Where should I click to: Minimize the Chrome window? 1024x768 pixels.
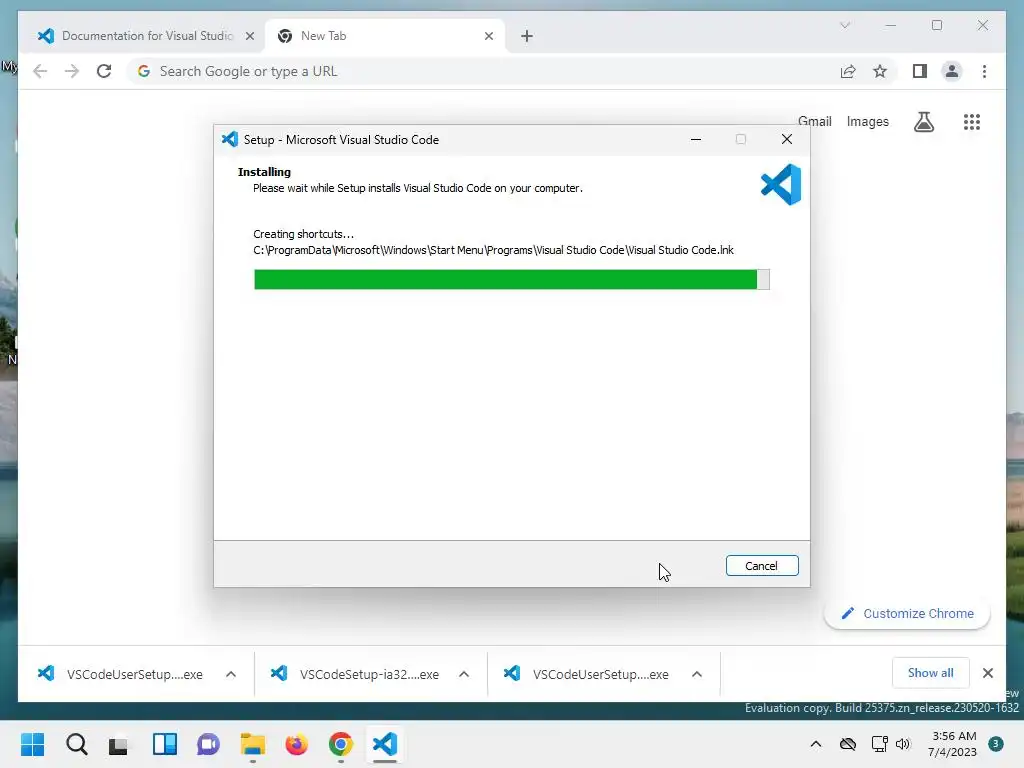point(891,25)
